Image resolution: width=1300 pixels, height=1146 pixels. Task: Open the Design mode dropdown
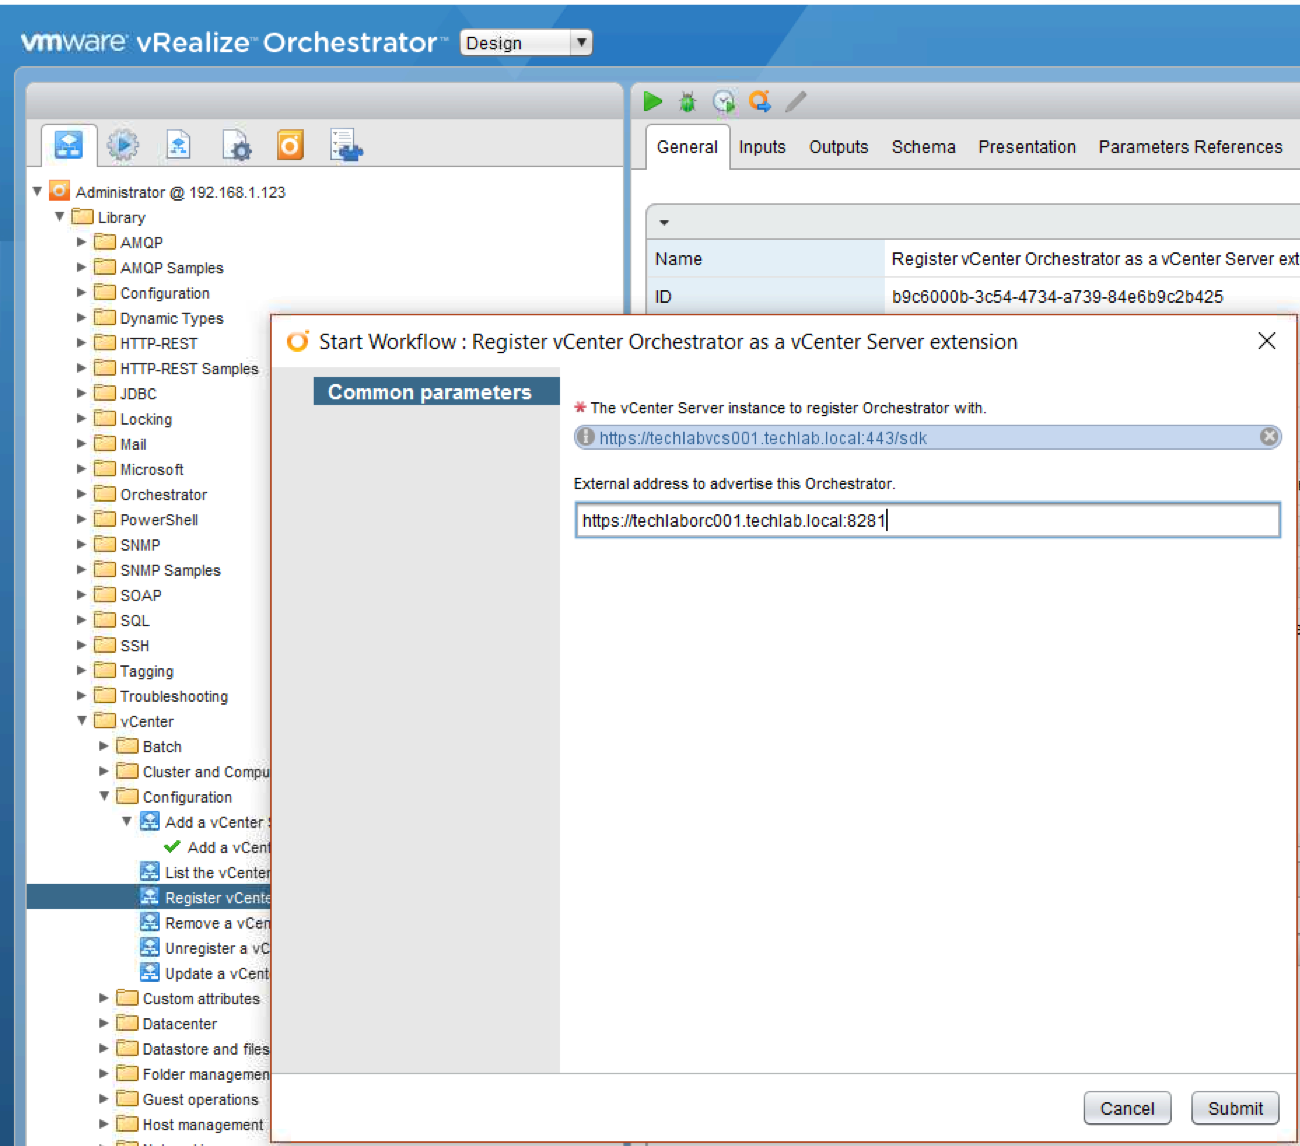click(x=526, y=42)
